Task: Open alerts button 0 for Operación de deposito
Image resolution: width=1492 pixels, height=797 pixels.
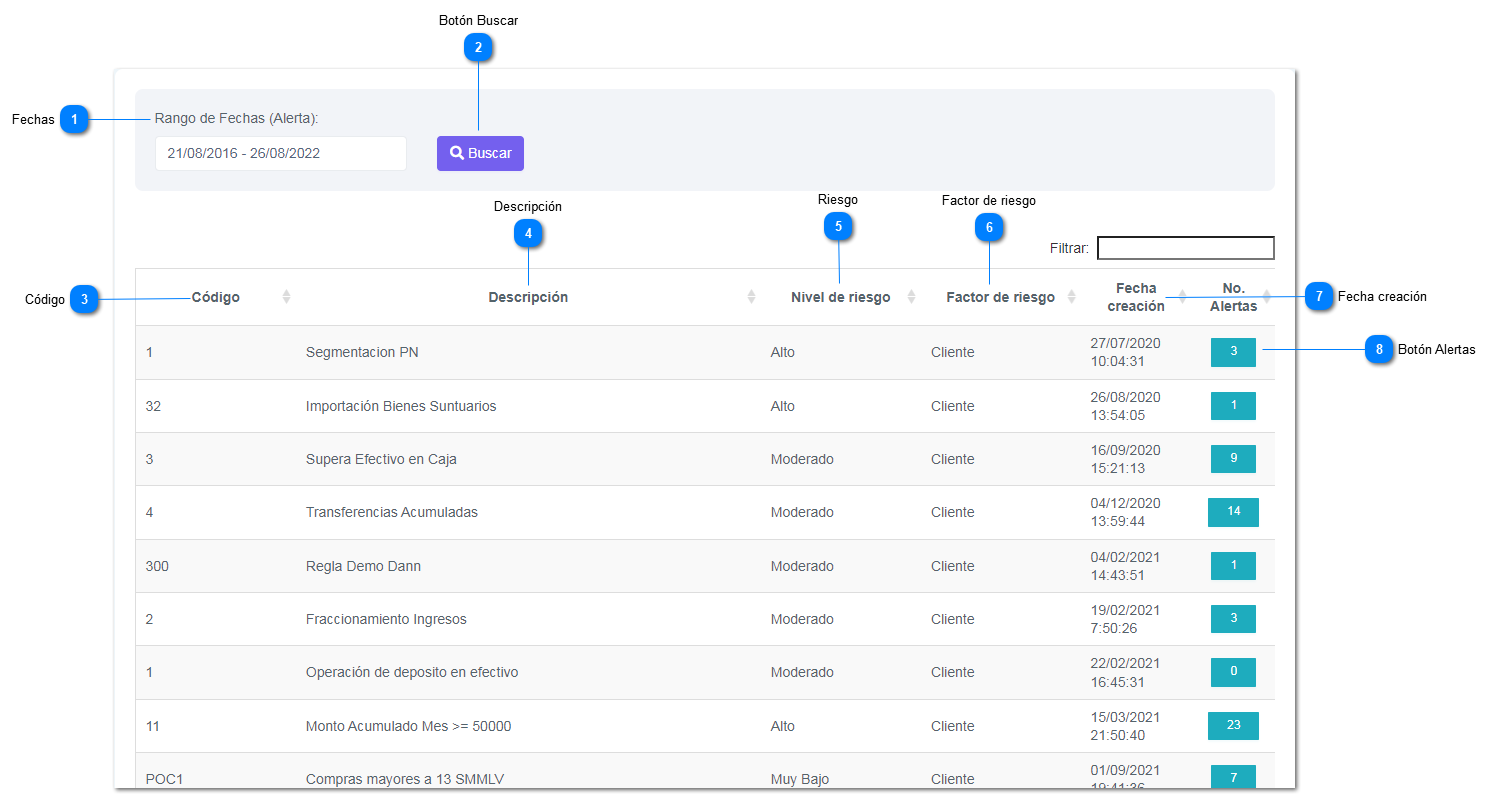Action: pyautogui.click(x=1233, y=672)
